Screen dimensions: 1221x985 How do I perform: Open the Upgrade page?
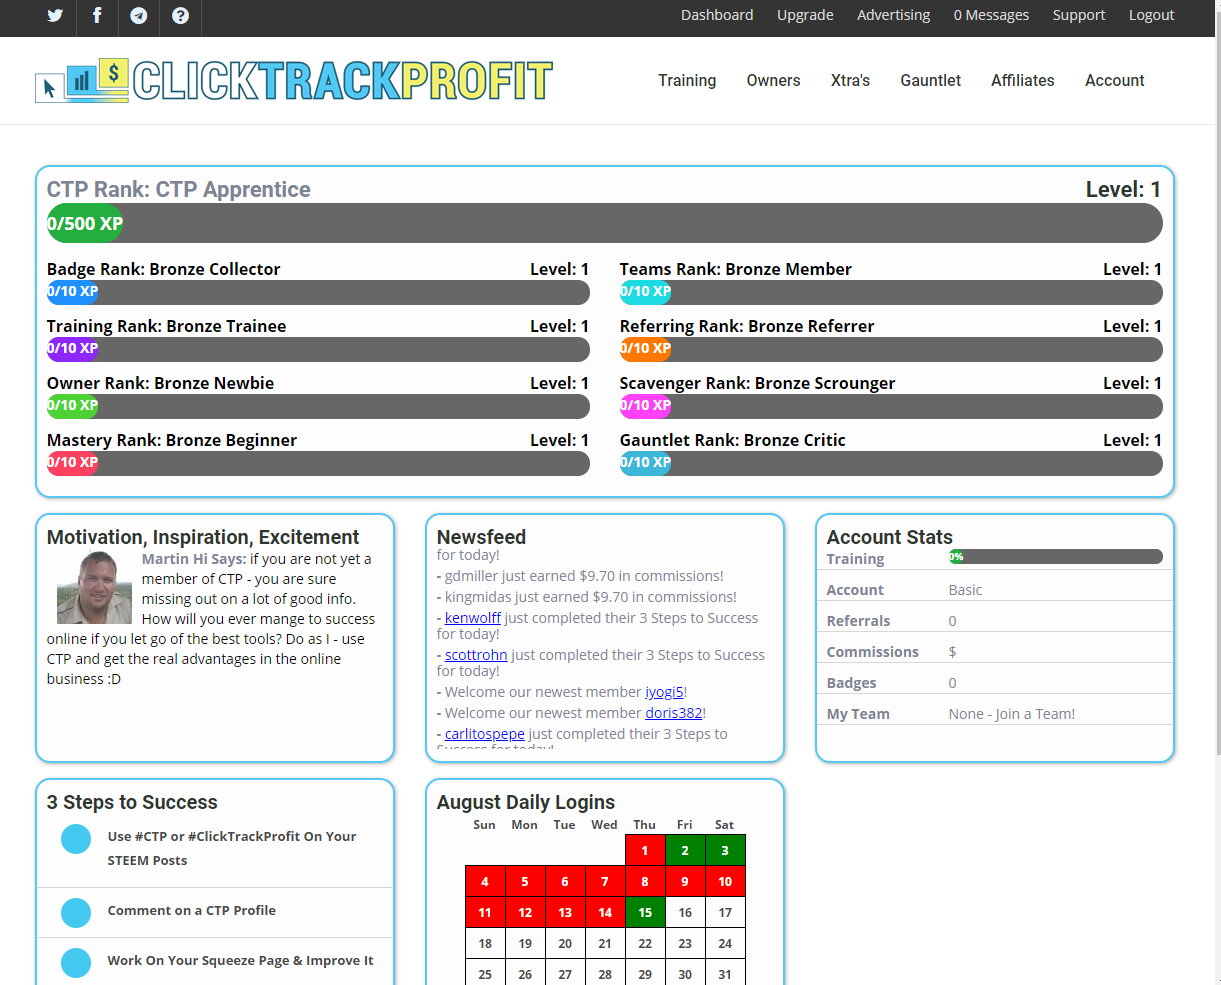805,15
